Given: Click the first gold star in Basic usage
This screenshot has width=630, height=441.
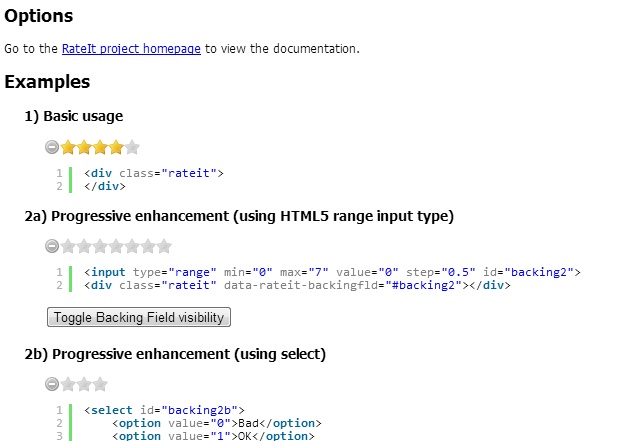Looking at the screenshot, I should pos(69,148).
